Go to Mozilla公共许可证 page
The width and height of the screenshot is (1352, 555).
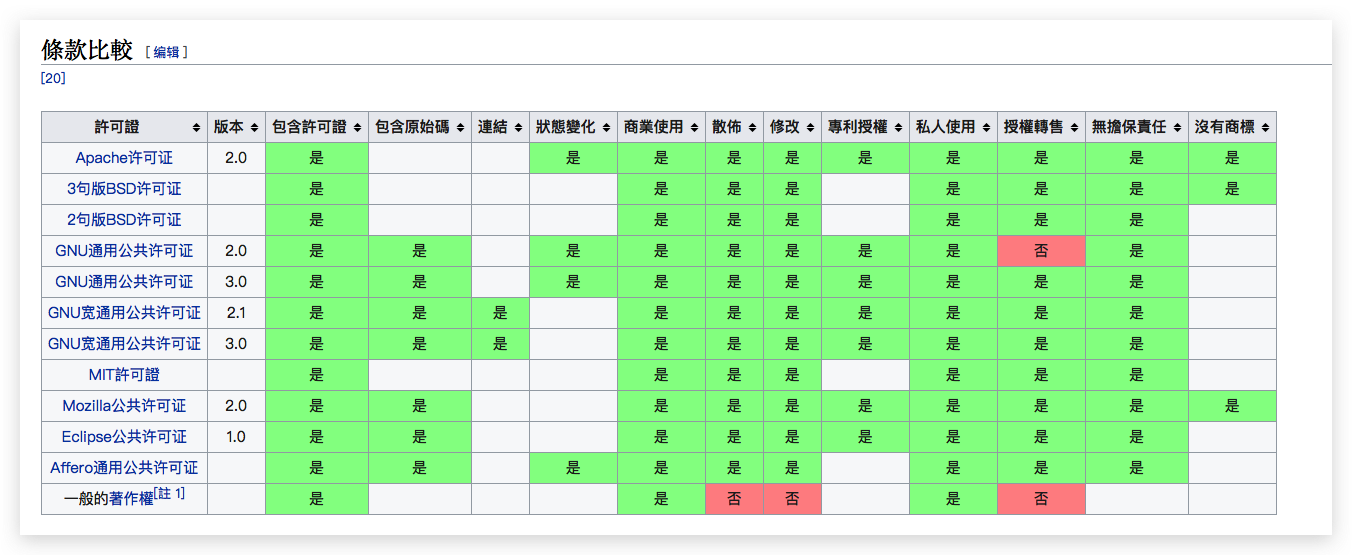click(x=124, y=406)
